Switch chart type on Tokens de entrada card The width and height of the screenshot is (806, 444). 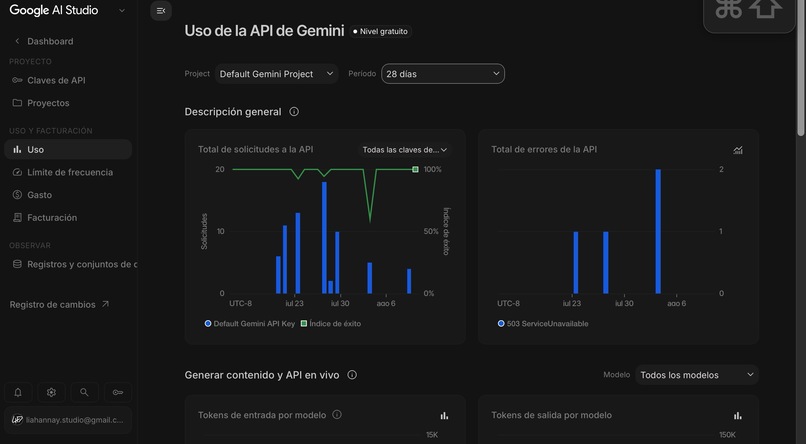(x=445, y=416)
